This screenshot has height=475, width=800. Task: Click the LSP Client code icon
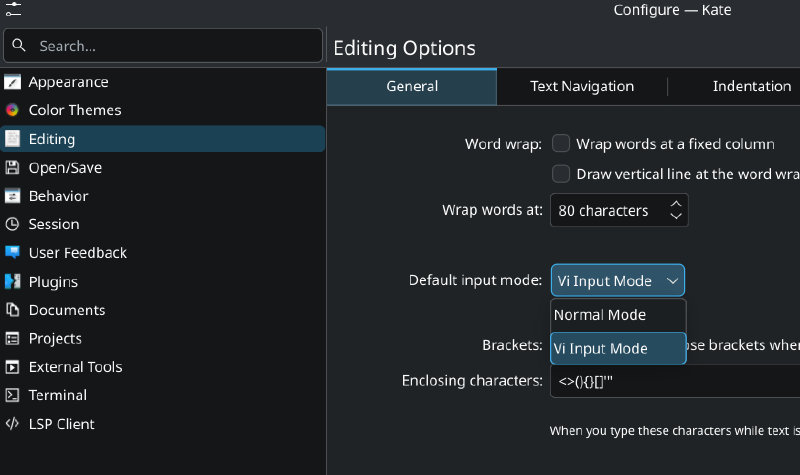[x=12, y=423]
